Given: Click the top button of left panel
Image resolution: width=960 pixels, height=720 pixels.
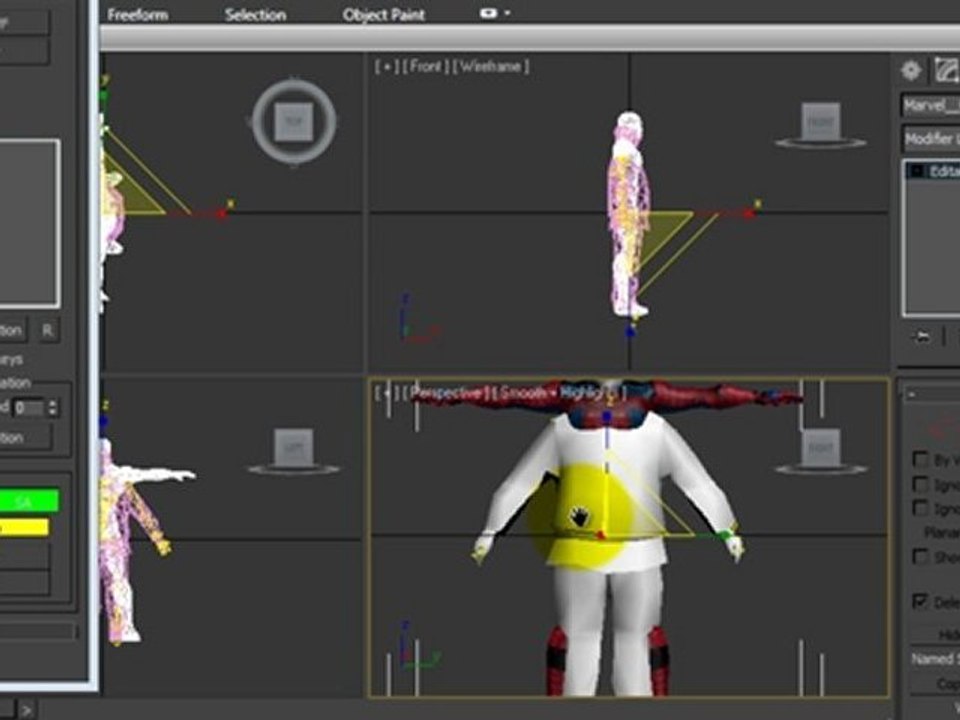Looking at the screenshot, I should (23, 23).
